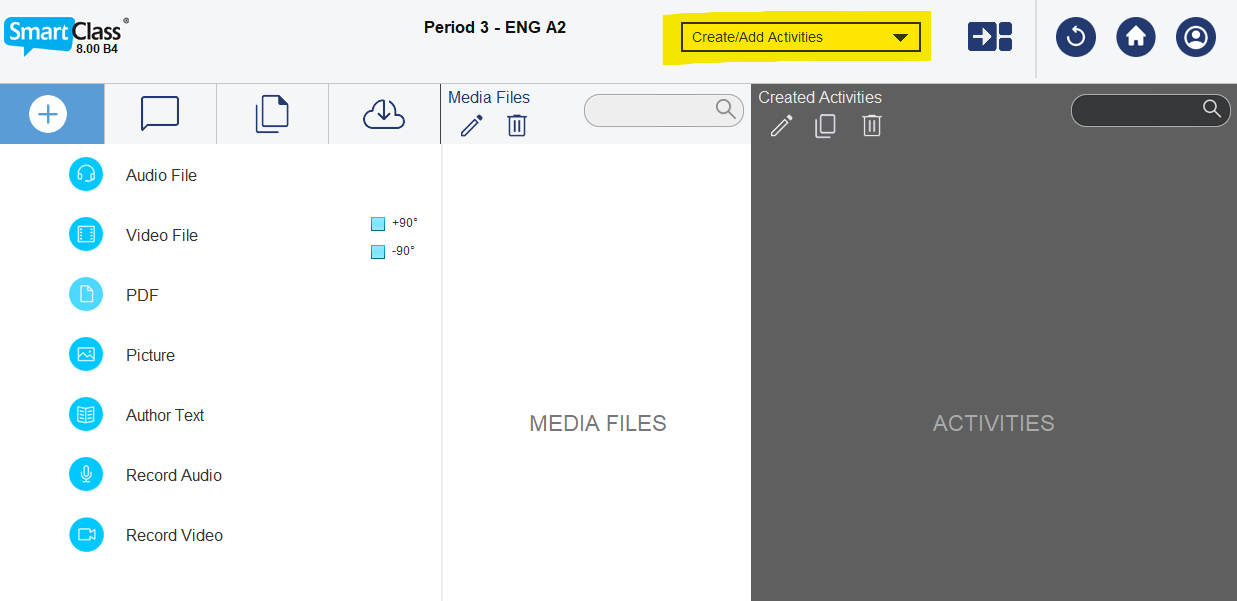Click the PDF document icon
The height and width of the screenshot is (601, 1237).
[86, 294]
